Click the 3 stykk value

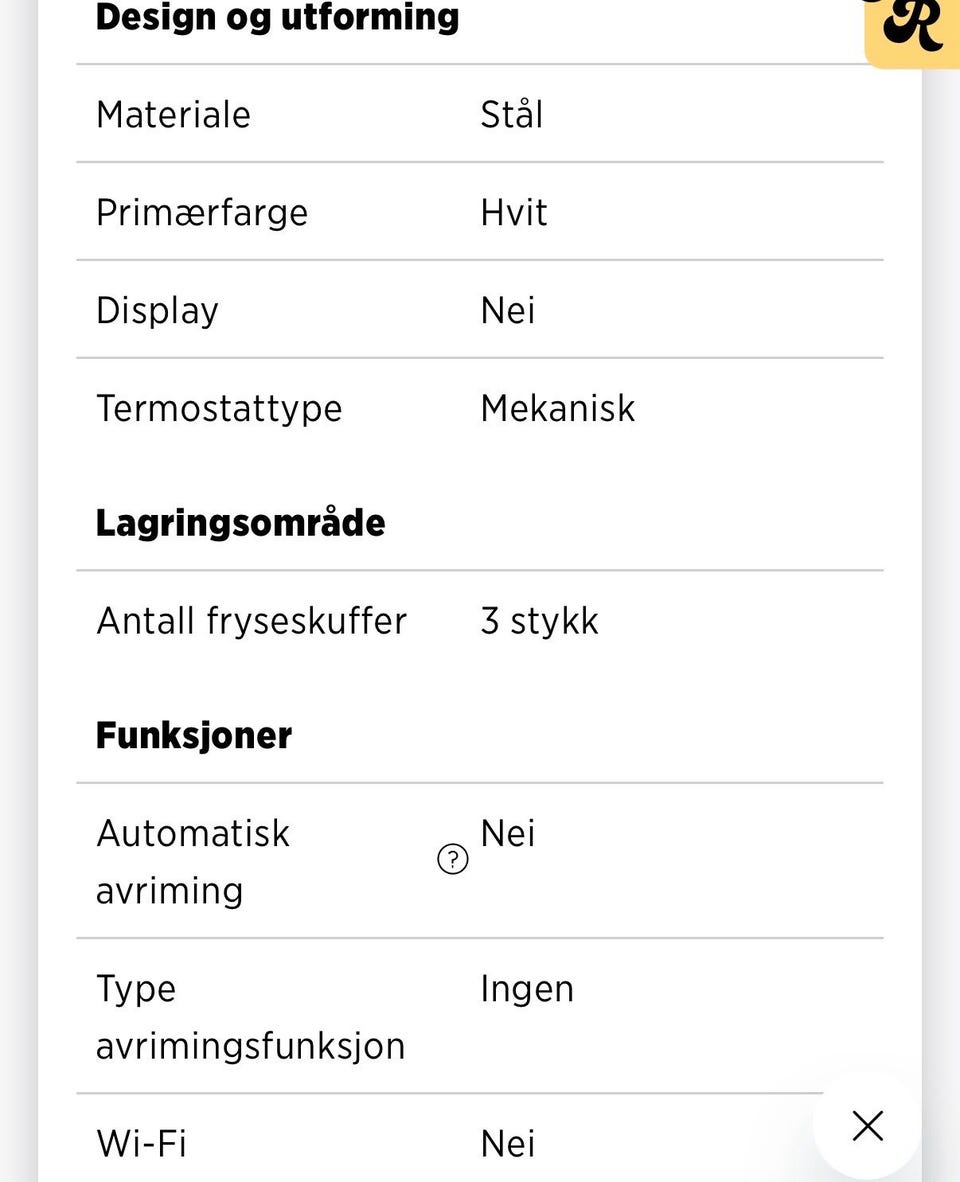coord(539,621)
